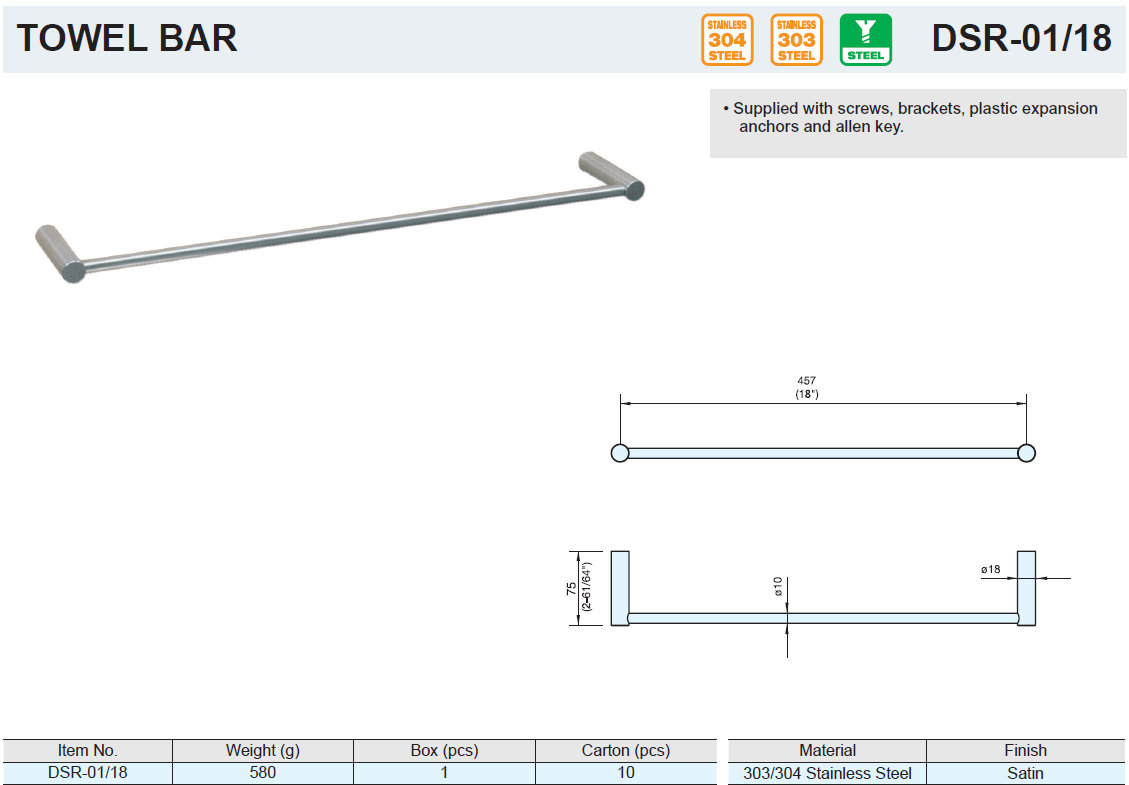Click the ø10 diameter label
1129x785 pixels.
click(778, 586)
